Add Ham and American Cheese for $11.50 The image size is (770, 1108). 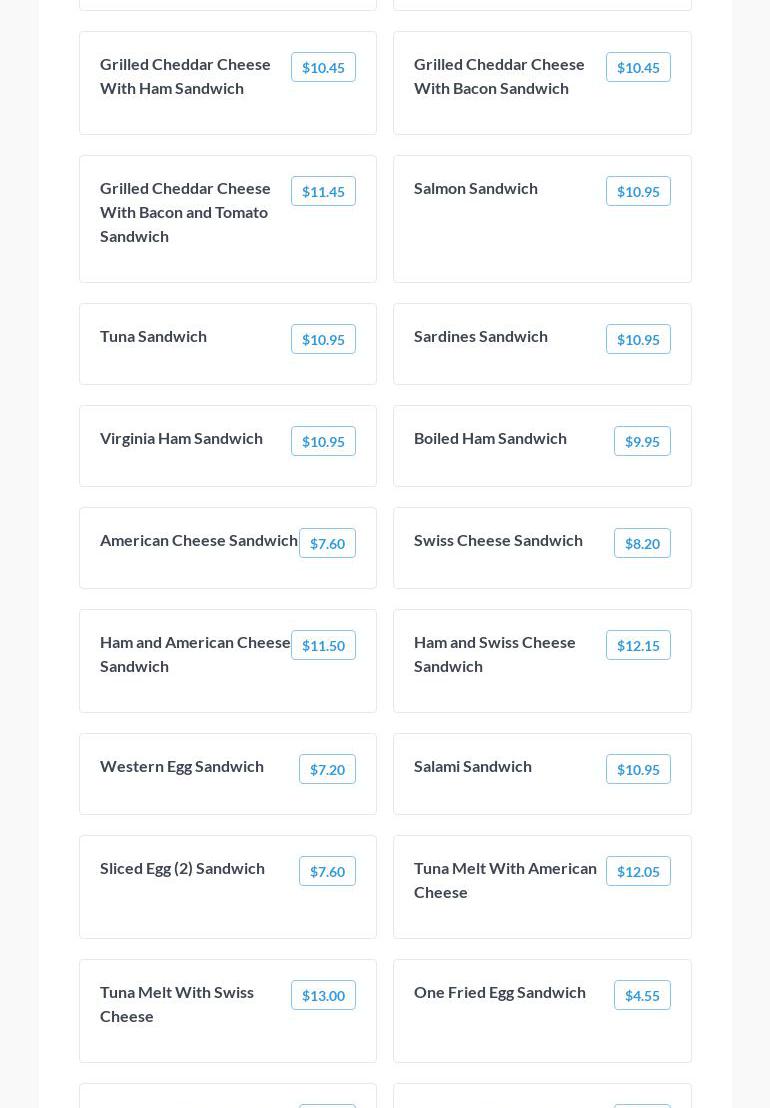[323, 645]
